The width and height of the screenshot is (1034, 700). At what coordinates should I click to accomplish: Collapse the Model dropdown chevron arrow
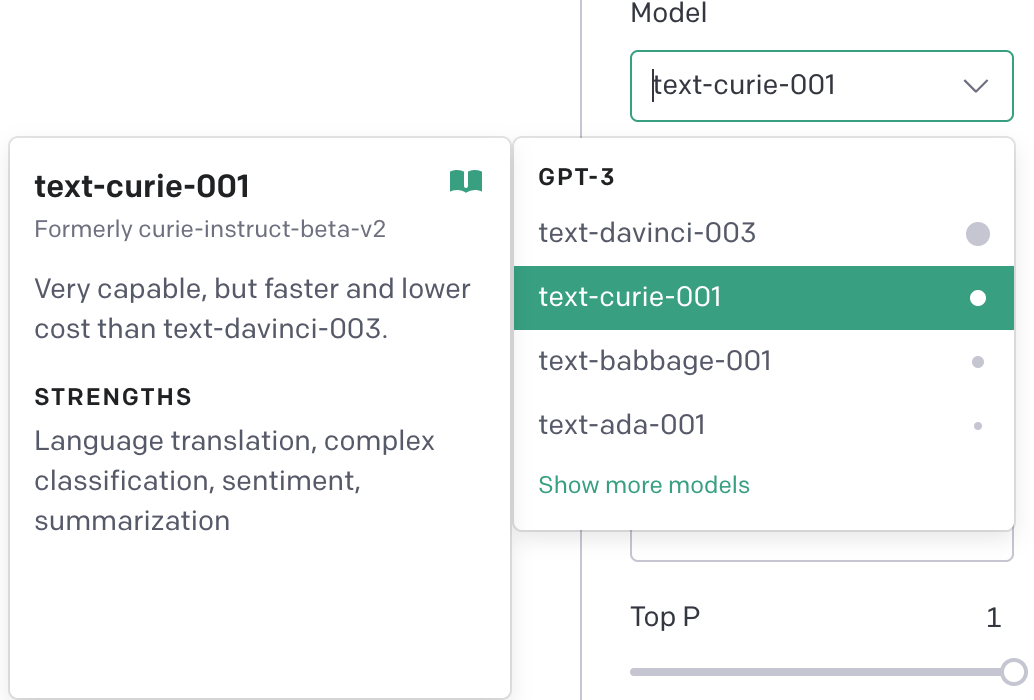tap(975, 86)
